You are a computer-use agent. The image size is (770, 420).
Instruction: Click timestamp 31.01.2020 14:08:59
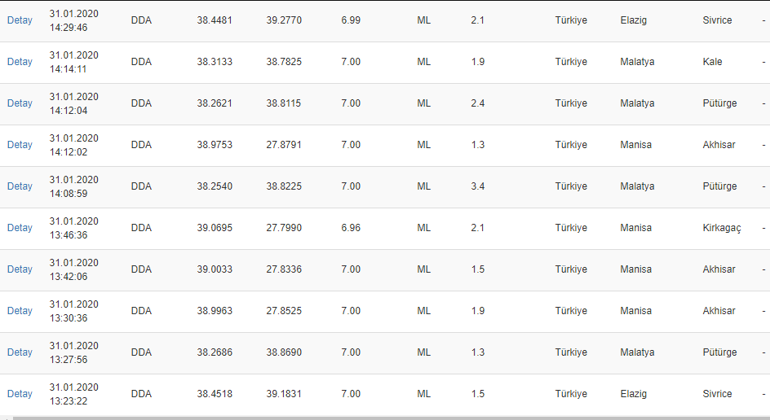coord(74,187)
